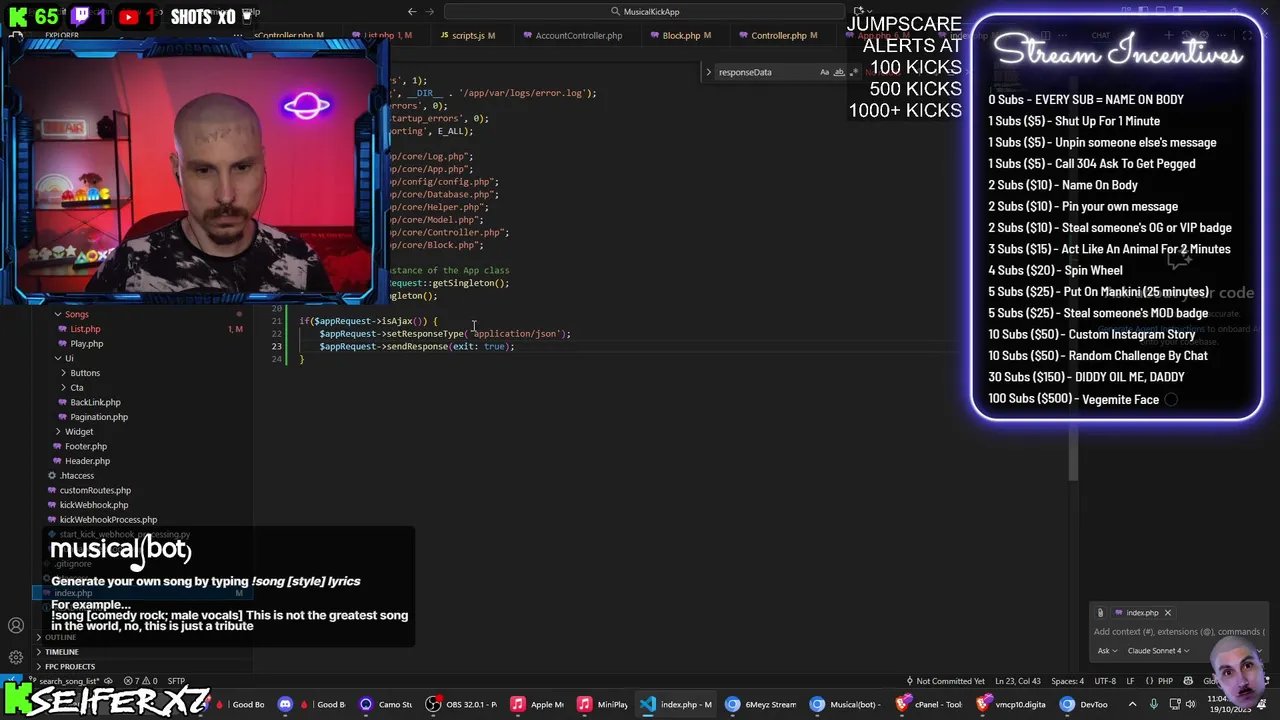1280x720 pixels.
Task: Click the errors and warnings count in the status bar
Action: (141, 681)
